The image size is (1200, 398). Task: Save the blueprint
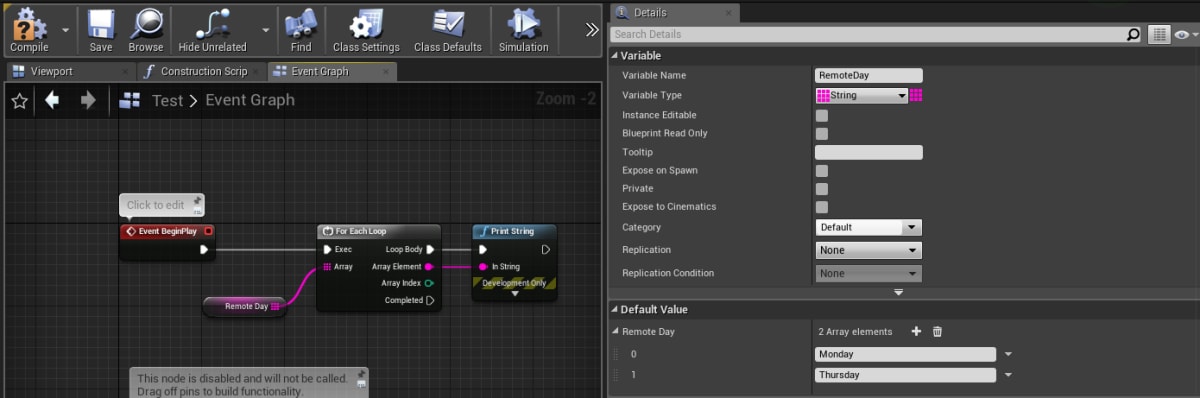point(101,30)
